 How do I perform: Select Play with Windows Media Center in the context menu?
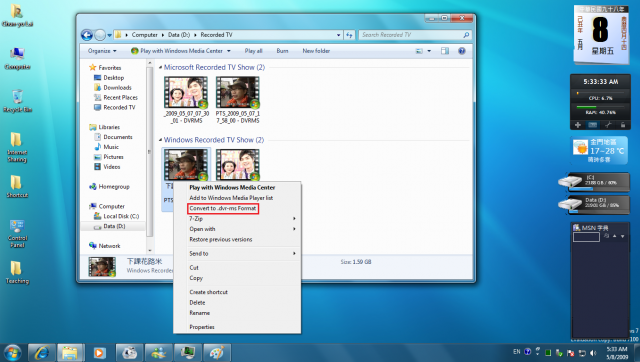tap(232, 187)
